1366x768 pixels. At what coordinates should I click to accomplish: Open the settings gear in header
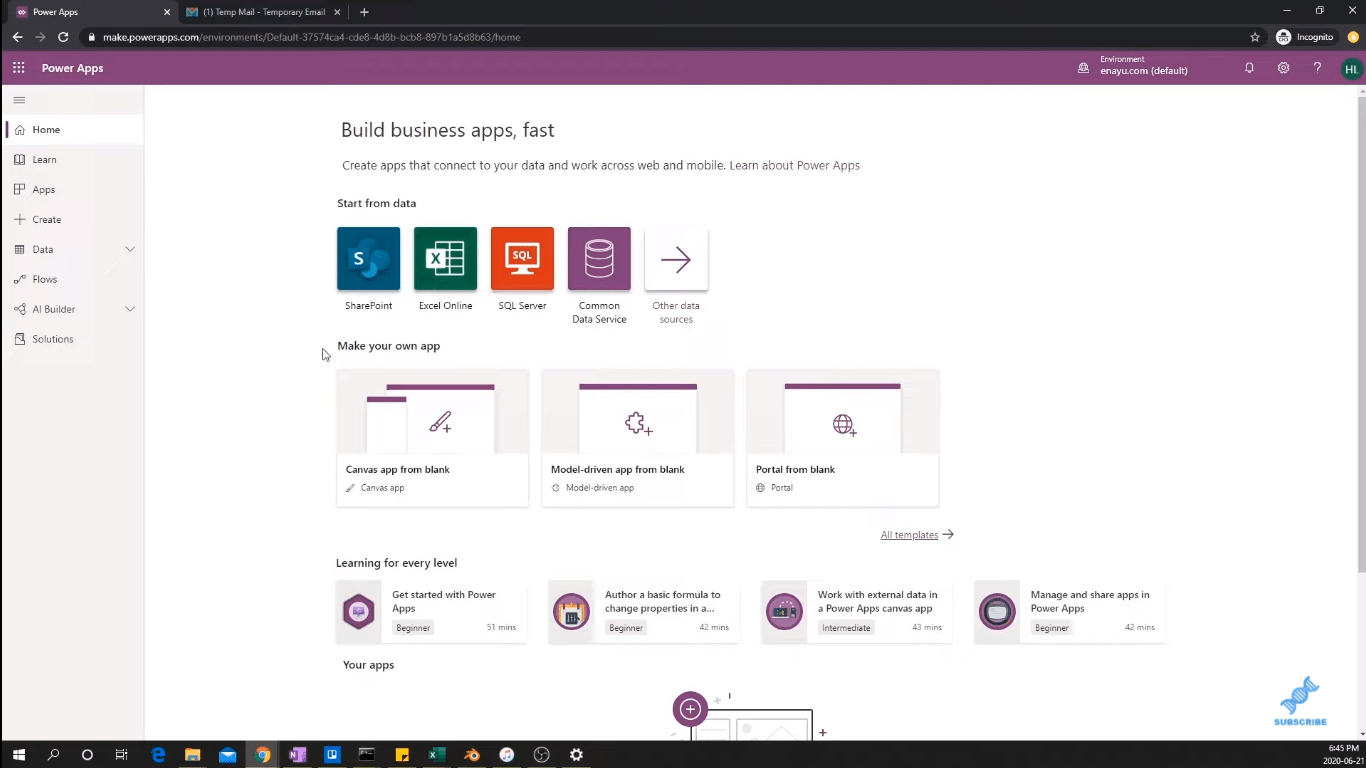[1283, 68]
